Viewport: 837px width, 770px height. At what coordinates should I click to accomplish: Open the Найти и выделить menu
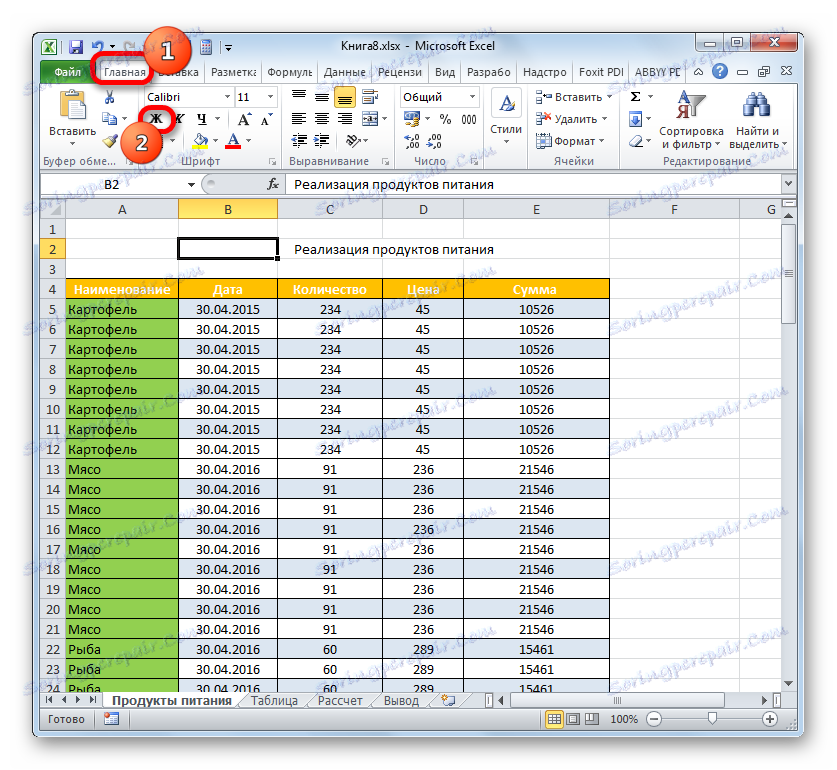tap(757, 120)
